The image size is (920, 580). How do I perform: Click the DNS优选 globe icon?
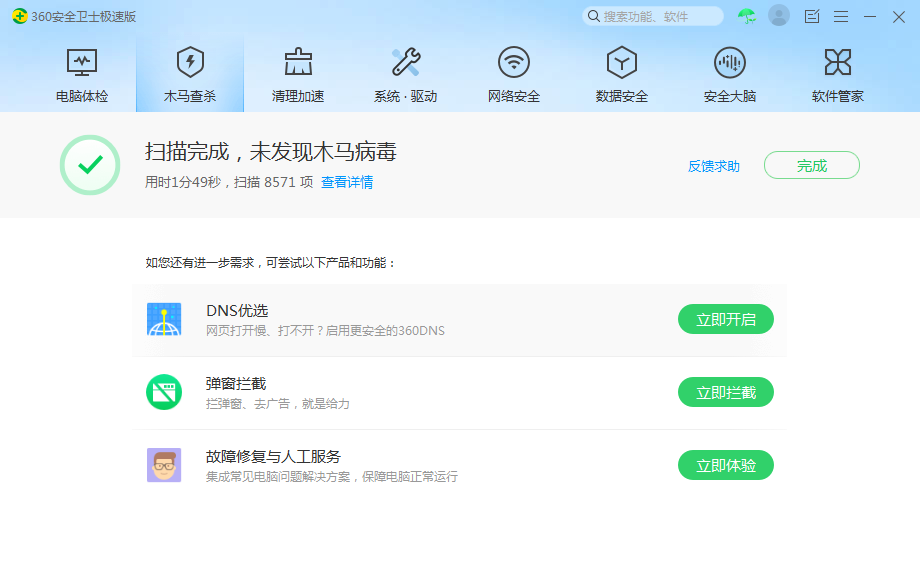coord(164,319)
